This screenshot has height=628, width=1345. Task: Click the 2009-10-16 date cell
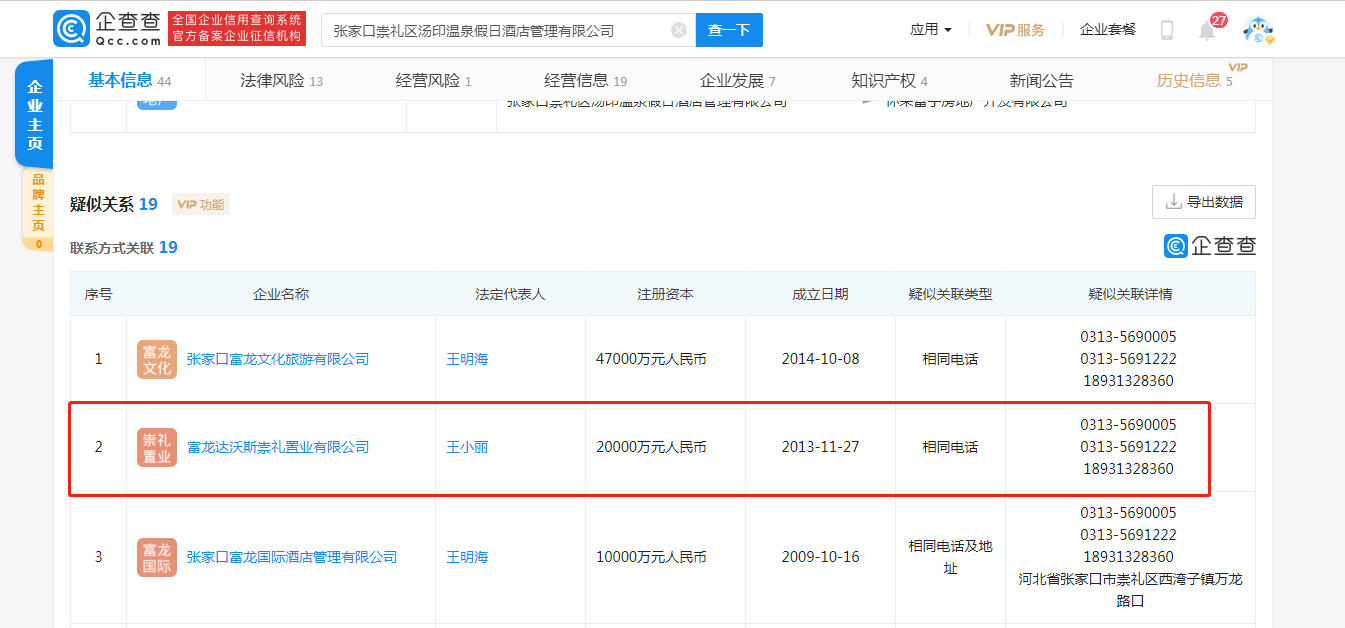point(820,557)
